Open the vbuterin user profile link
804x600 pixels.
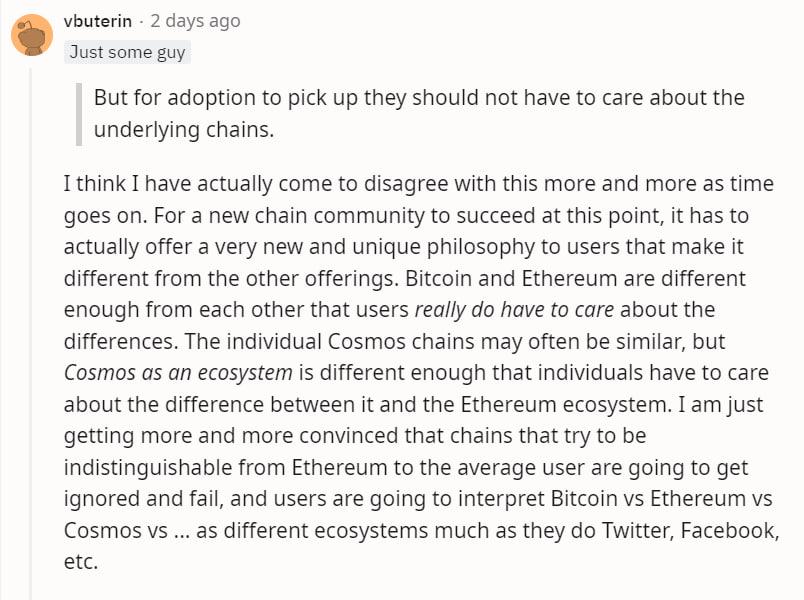(x=98, y=21)
